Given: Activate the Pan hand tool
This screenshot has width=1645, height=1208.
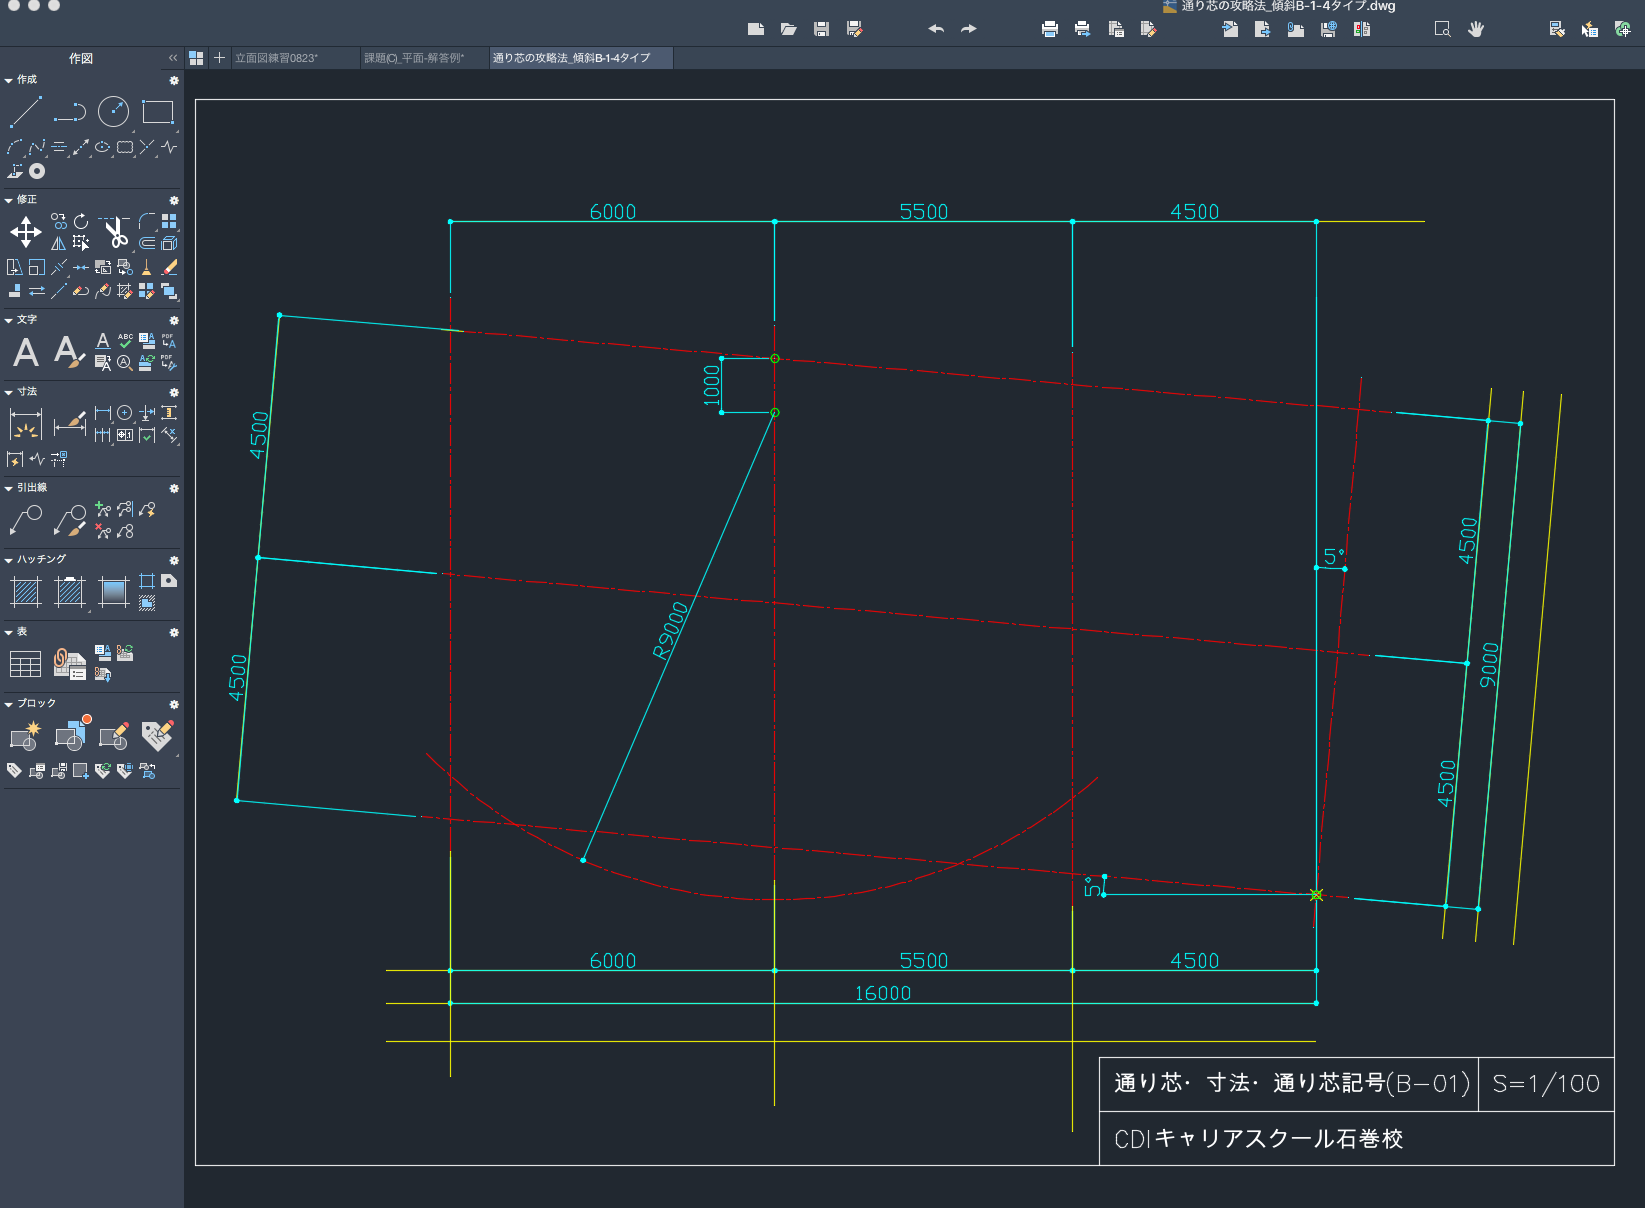Looking at the screenshot, I should (1476, 29).
